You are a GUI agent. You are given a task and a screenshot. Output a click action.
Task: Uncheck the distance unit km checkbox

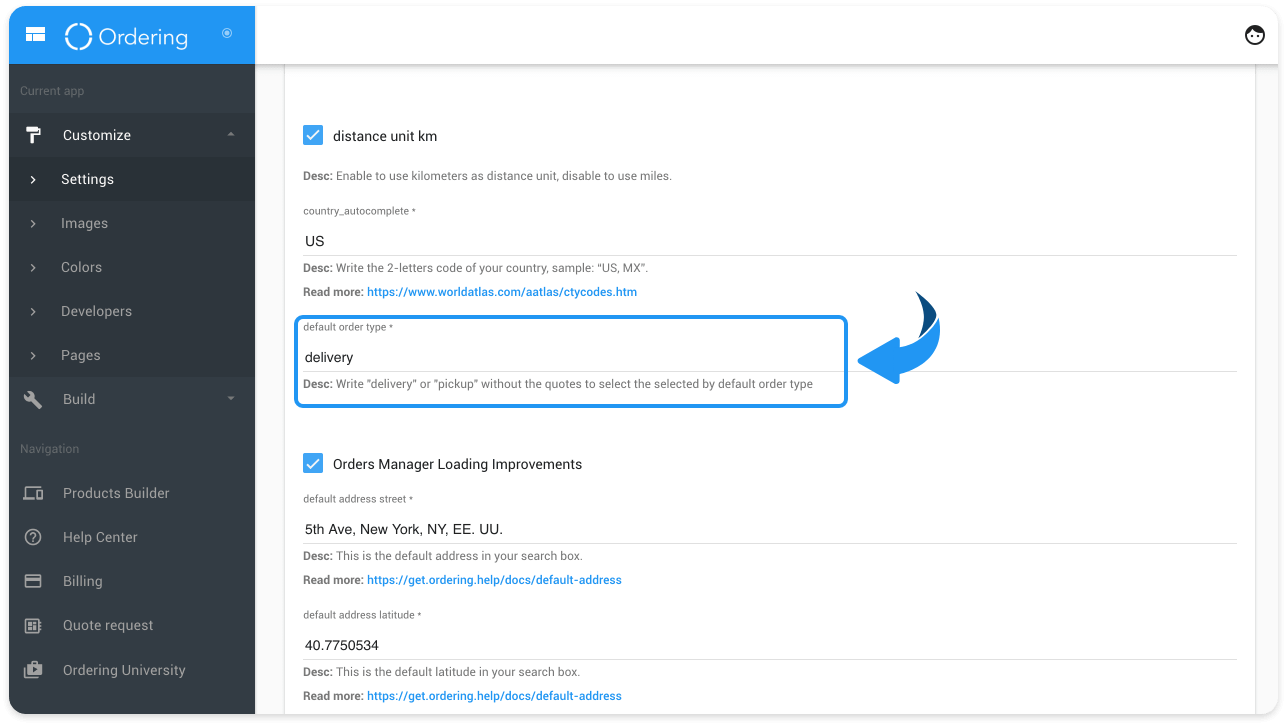(x=313, y=135)
